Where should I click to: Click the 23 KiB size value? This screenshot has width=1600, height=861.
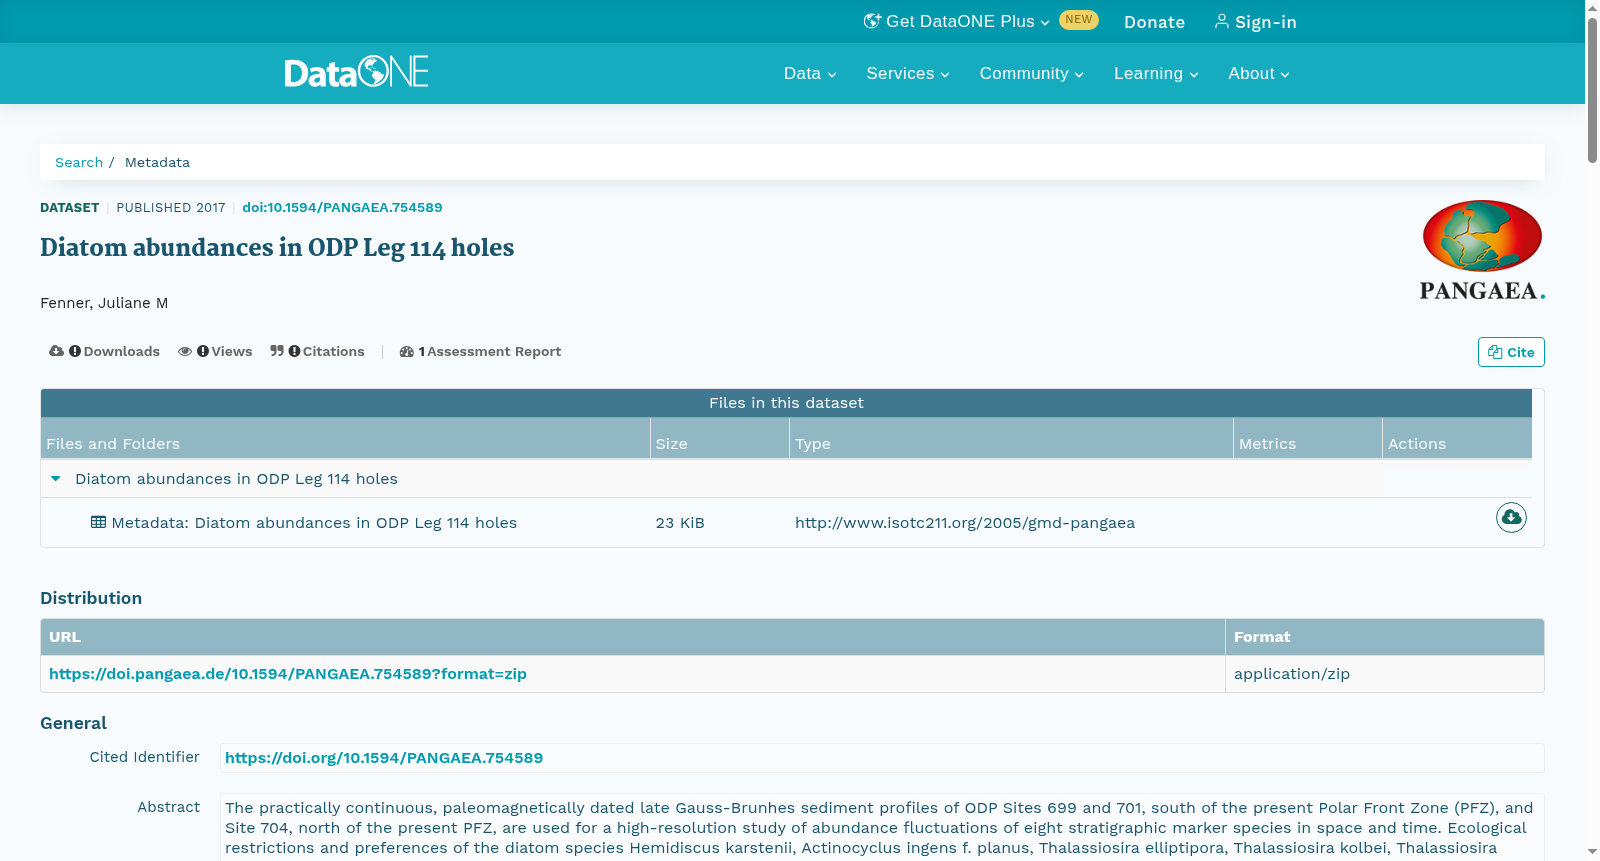(680, 523)
